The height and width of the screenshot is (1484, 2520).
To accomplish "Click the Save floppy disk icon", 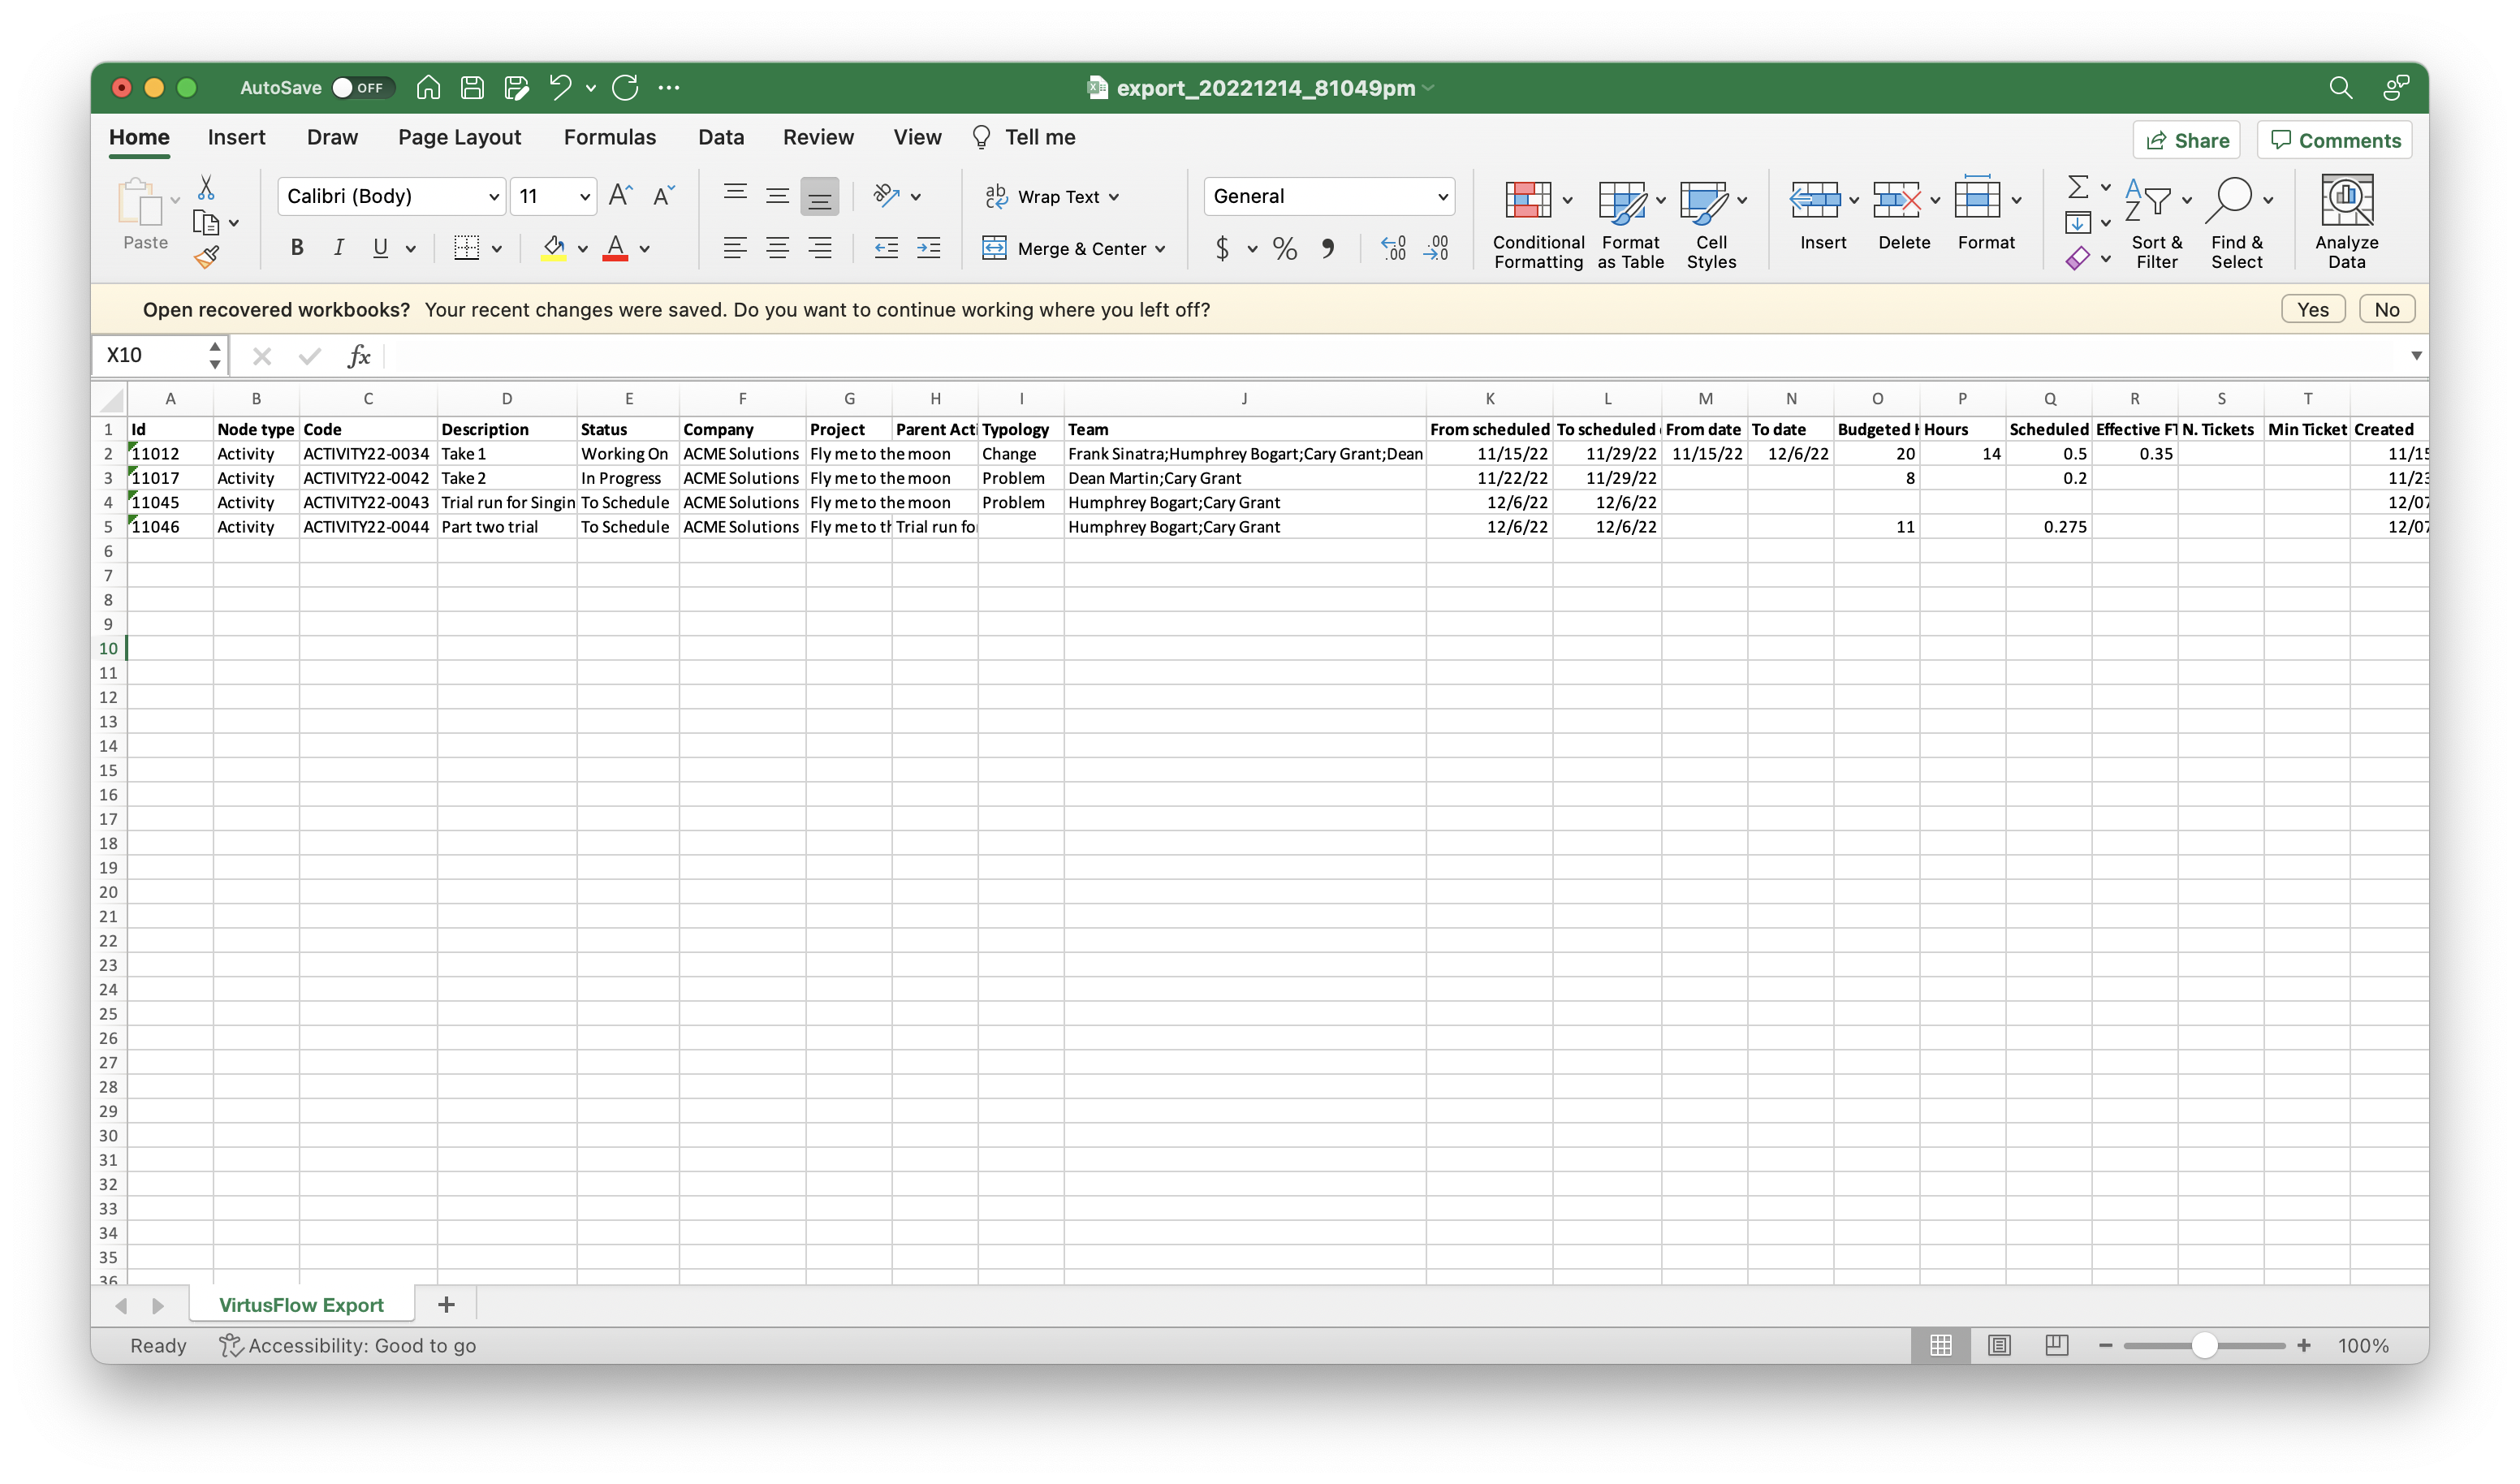I will [x=472, y=88].
